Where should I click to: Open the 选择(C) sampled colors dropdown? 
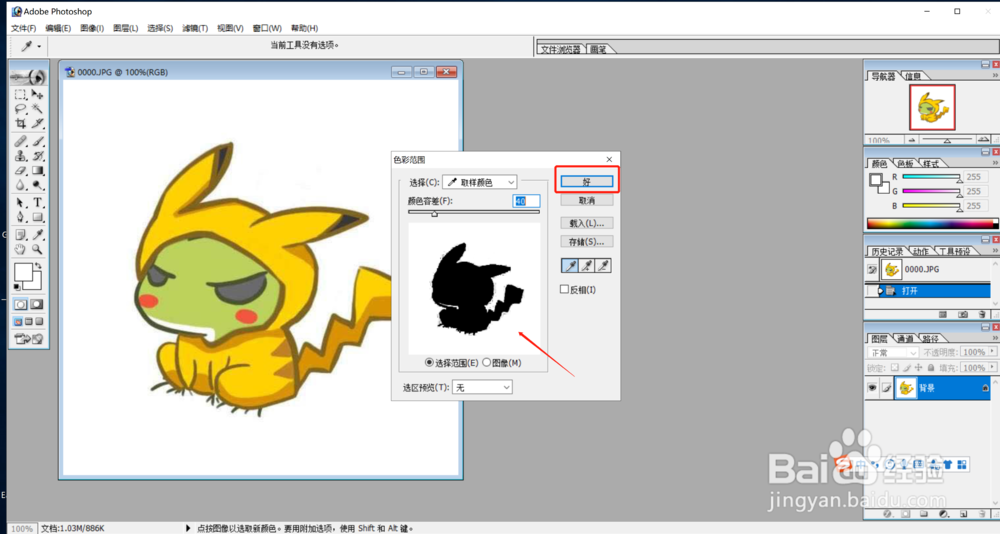point(480,182)
